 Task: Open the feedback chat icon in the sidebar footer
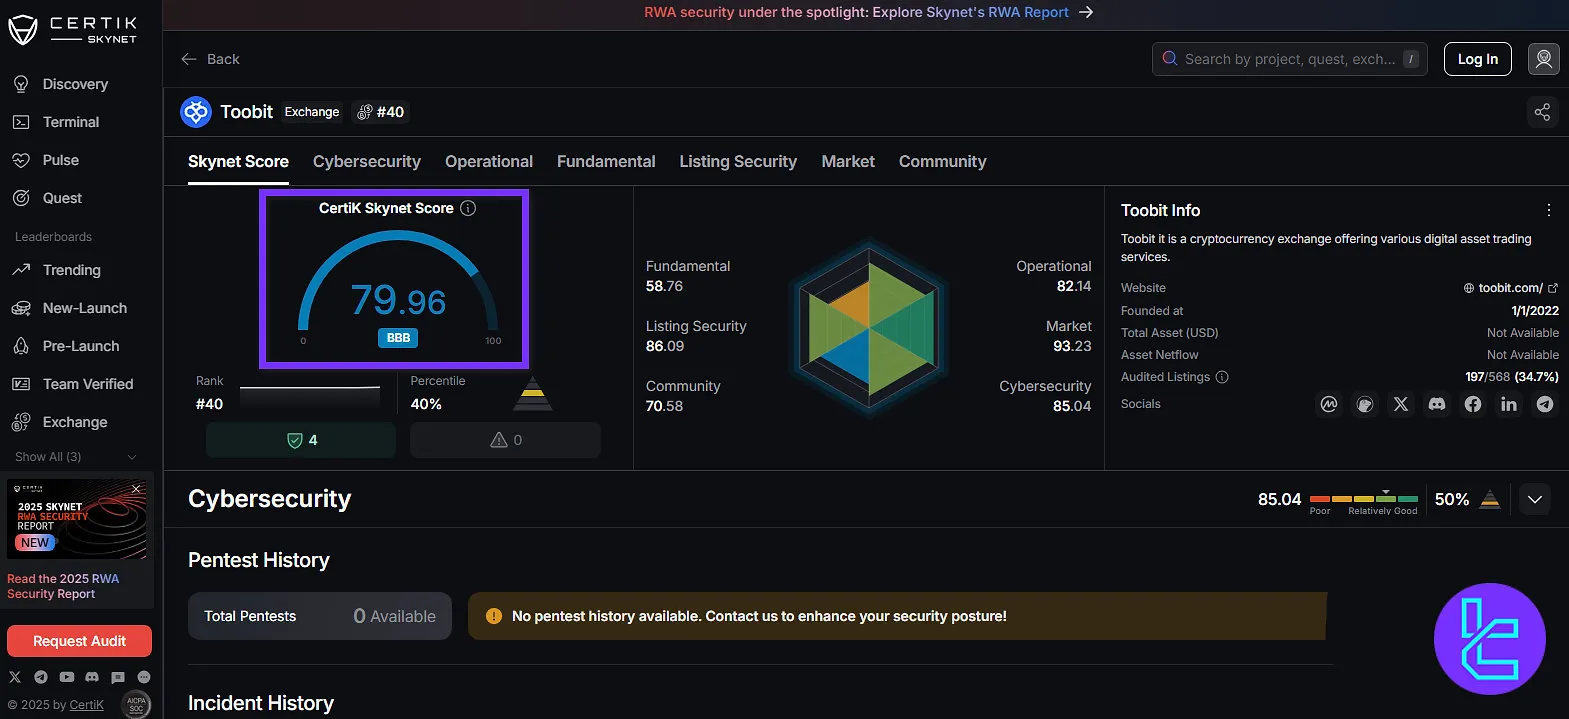pyautogui.click(x=118, y=677)
